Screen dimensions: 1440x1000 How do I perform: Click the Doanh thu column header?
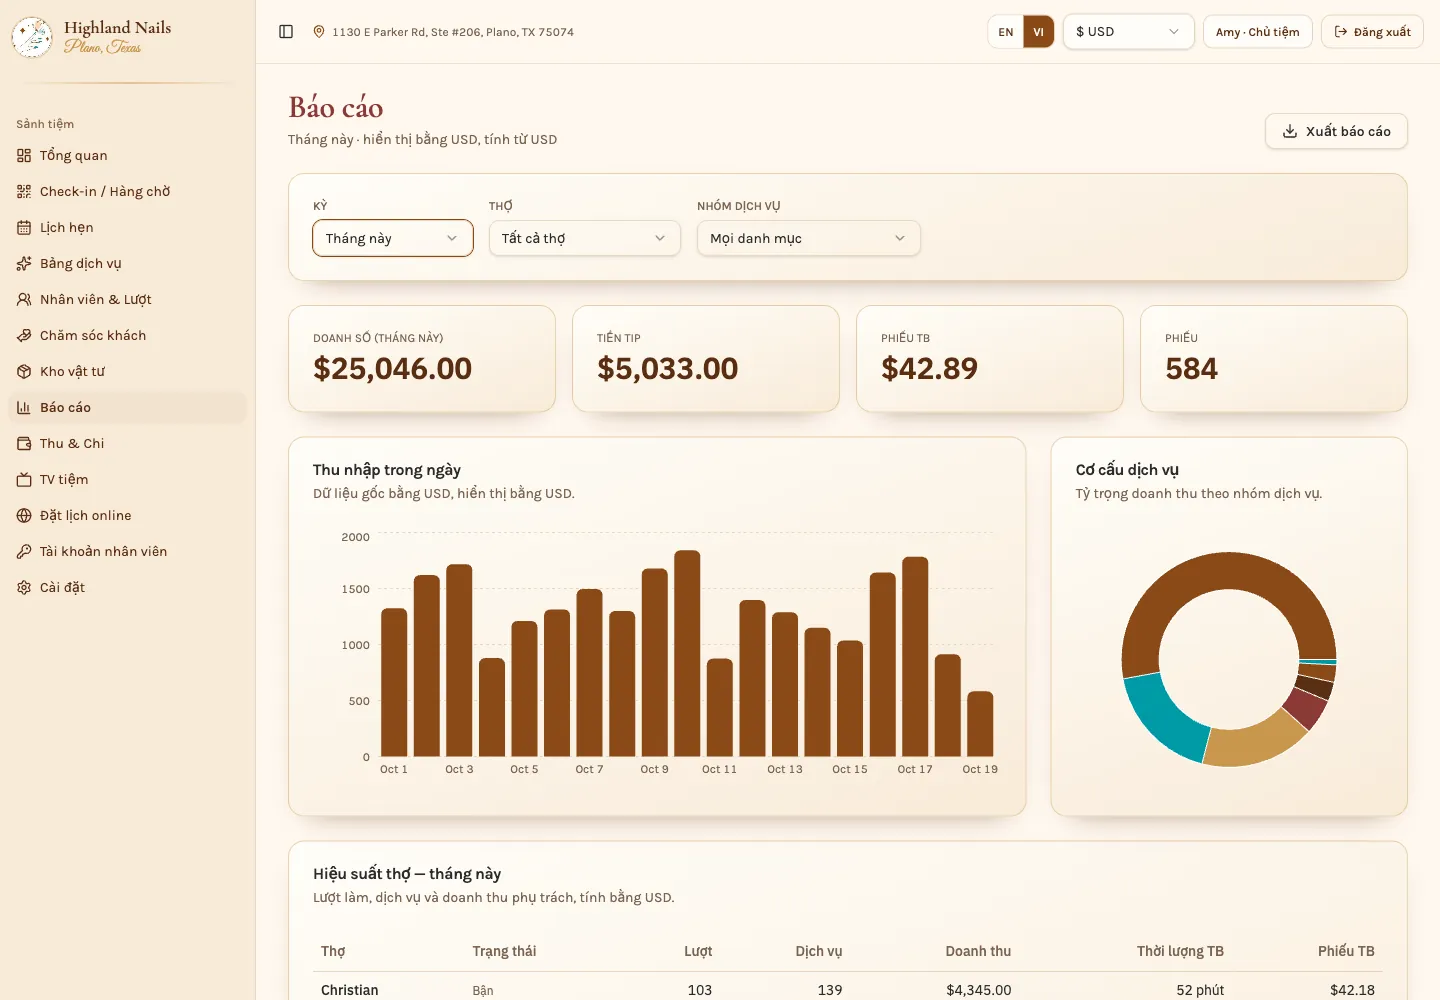tap(978, 951)
